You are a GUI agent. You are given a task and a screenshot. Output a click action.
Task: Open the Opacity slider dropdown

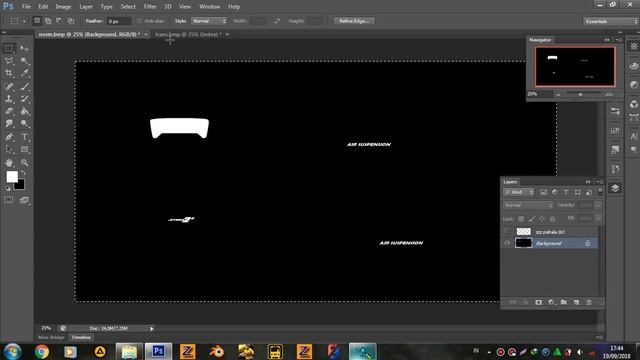coord(598,205)
